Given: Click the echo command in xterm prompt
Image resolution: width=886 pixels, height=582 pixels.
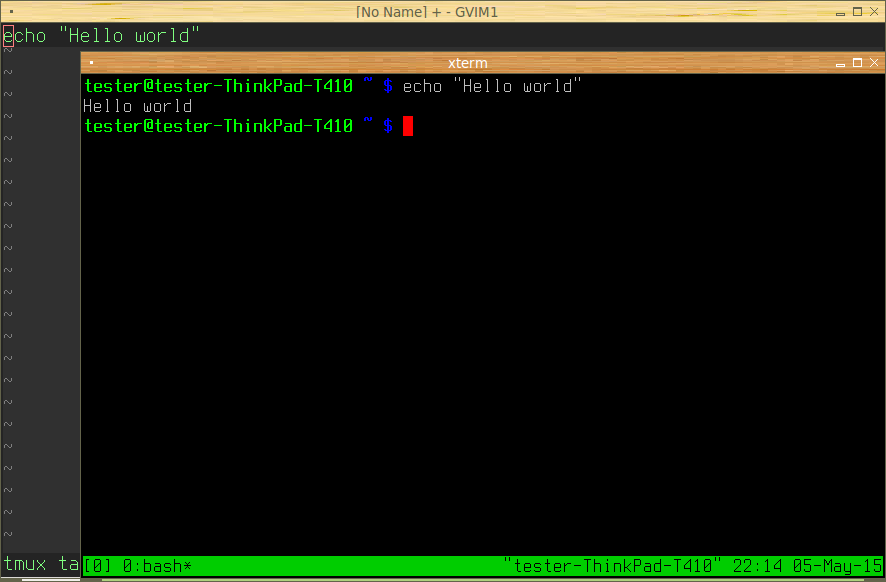Looking at the screenshot, I should (x=492, y=86).
